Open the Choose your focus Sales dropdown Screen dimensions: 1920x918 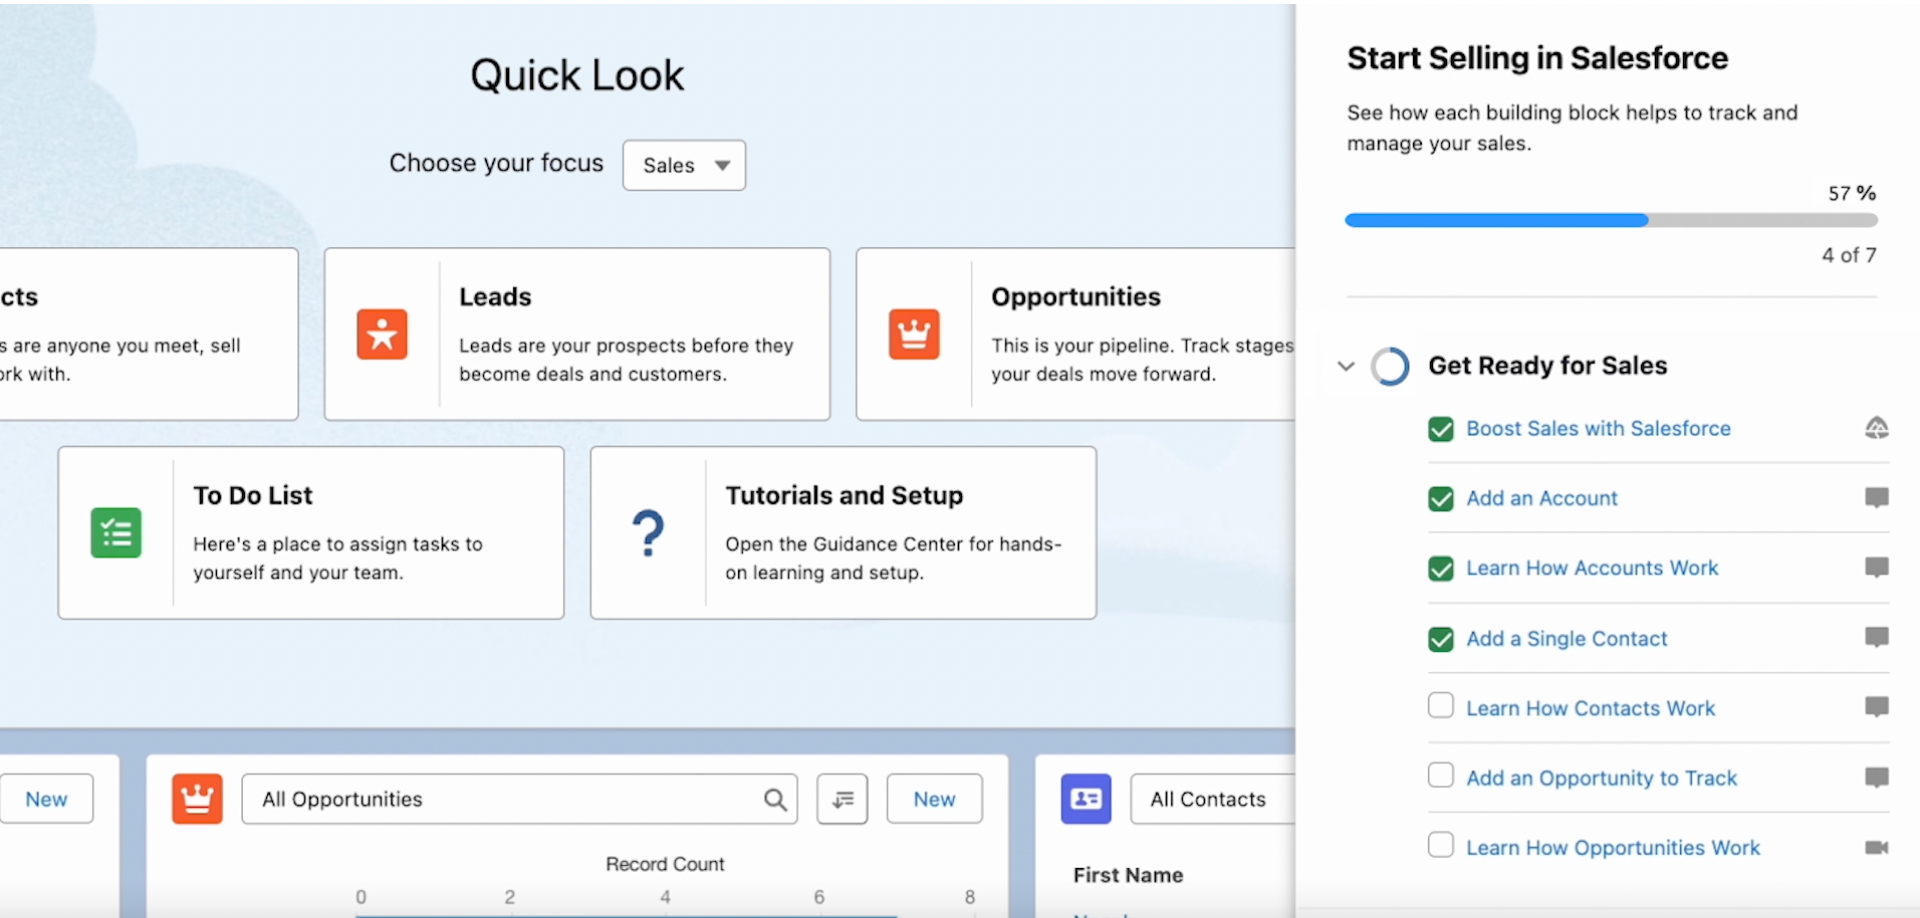[684, 165]
